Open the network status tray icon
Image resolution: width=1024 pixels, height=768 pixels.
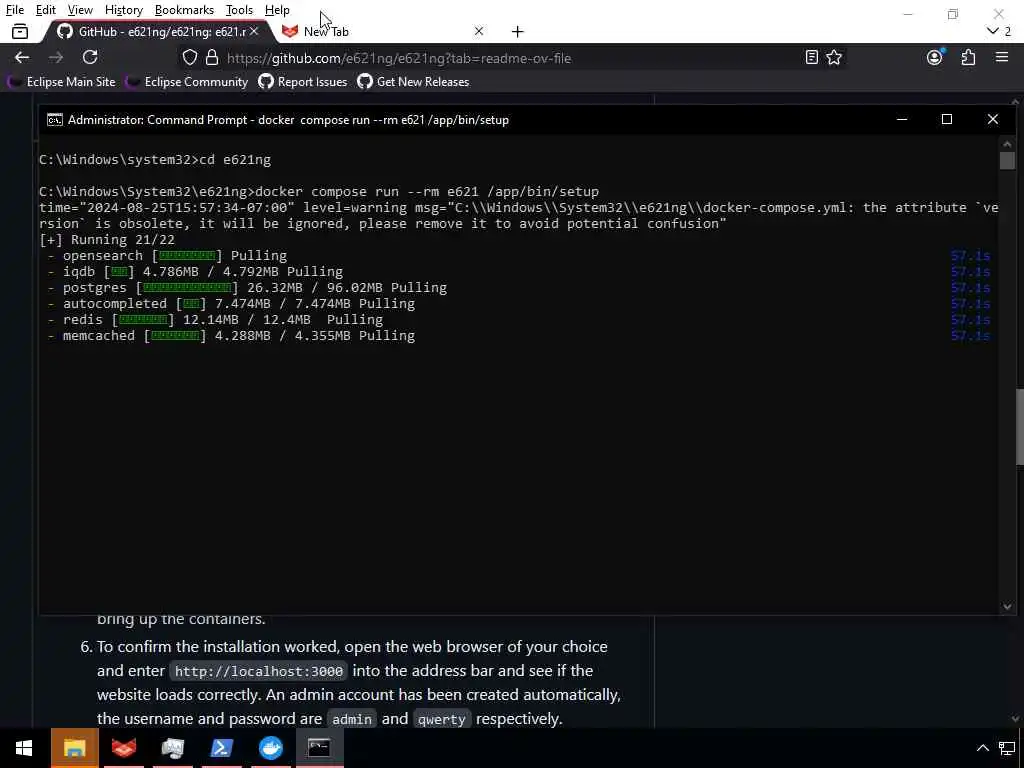click(x=1007, y=748)
